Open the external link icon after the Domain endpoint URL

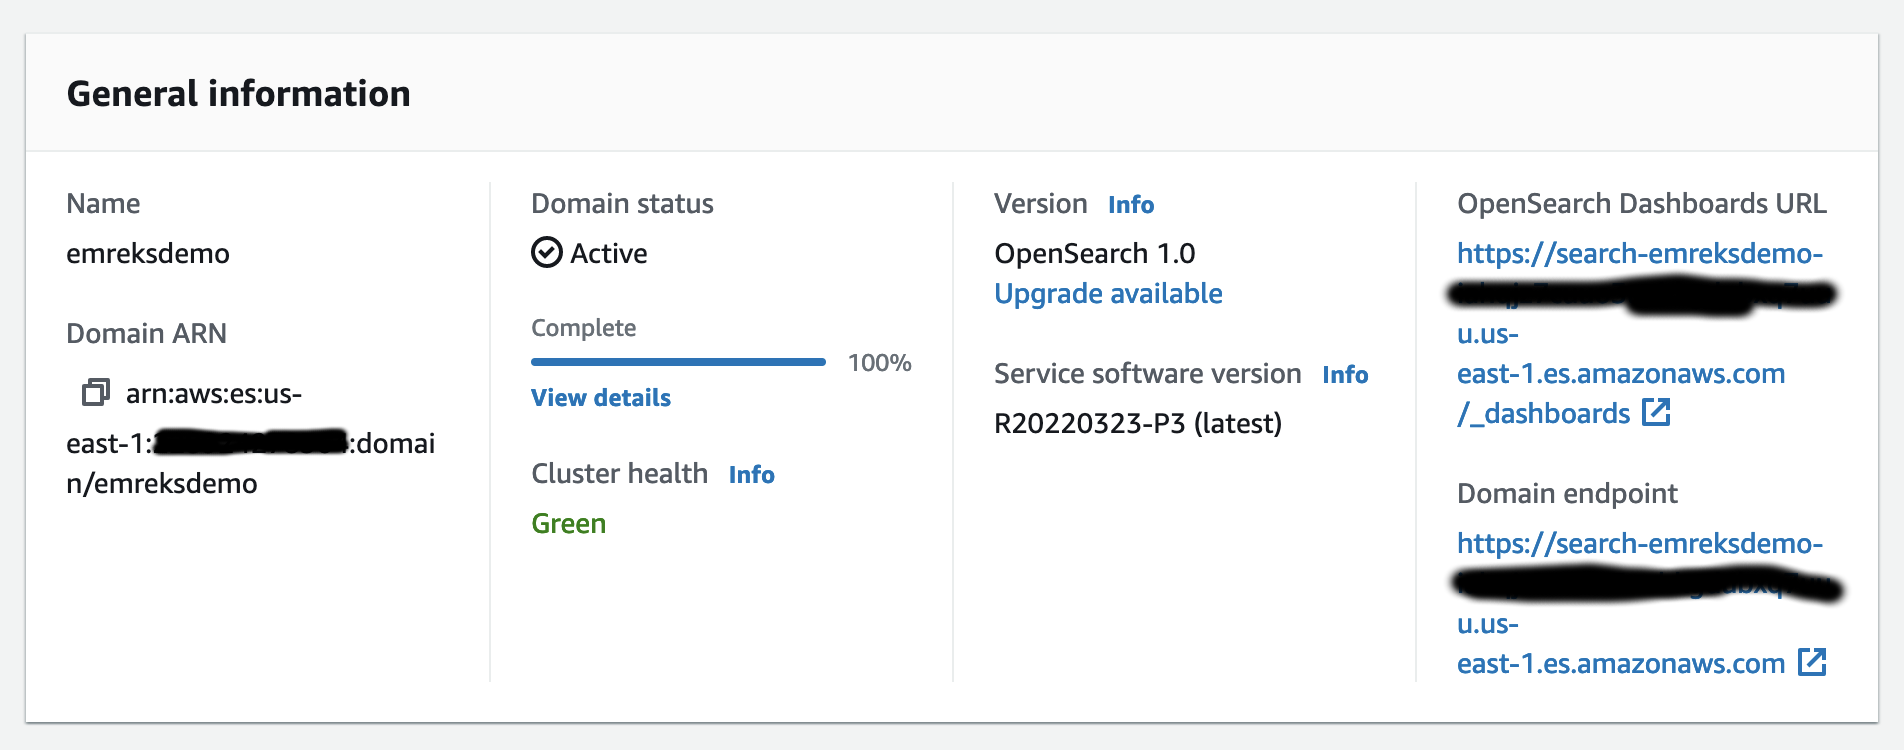pyautogui.click(x=1812, y=662)
